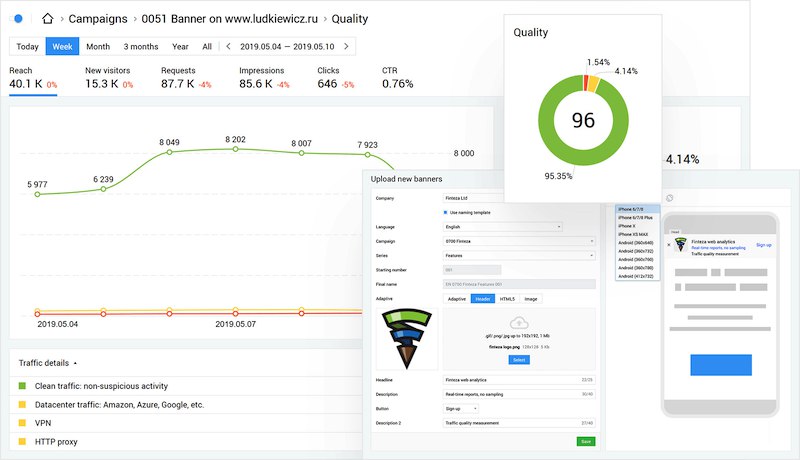Click the date range 2019.05.04 – 2019.05.10
800x460 pixels.
point(287,46)
